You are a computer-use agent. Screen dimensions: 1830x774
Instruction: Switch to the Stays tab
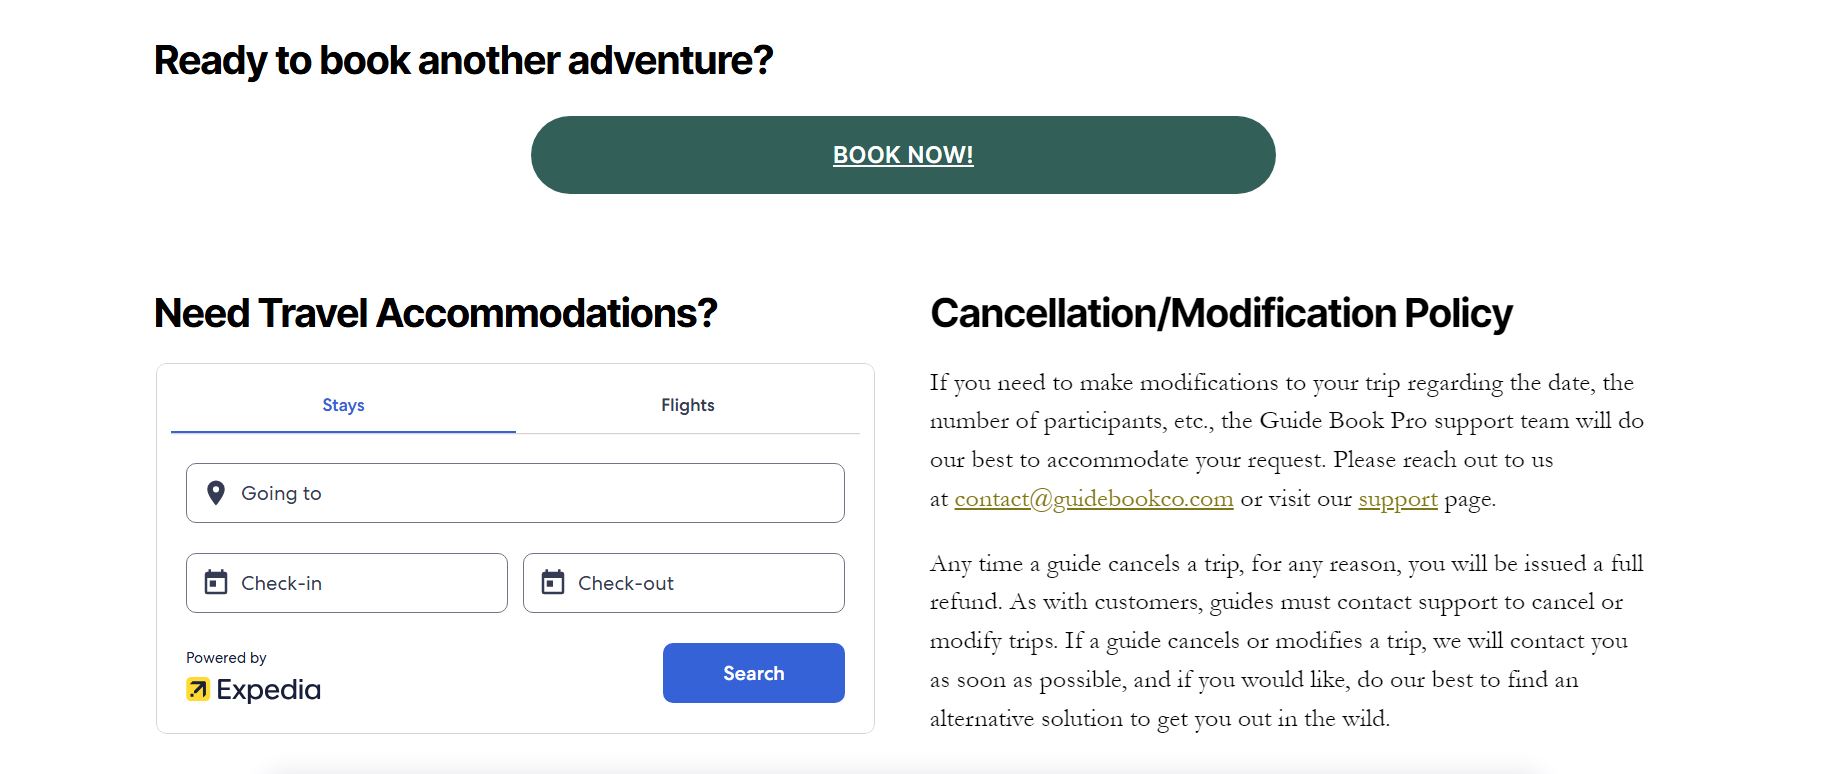coord(343,405)
